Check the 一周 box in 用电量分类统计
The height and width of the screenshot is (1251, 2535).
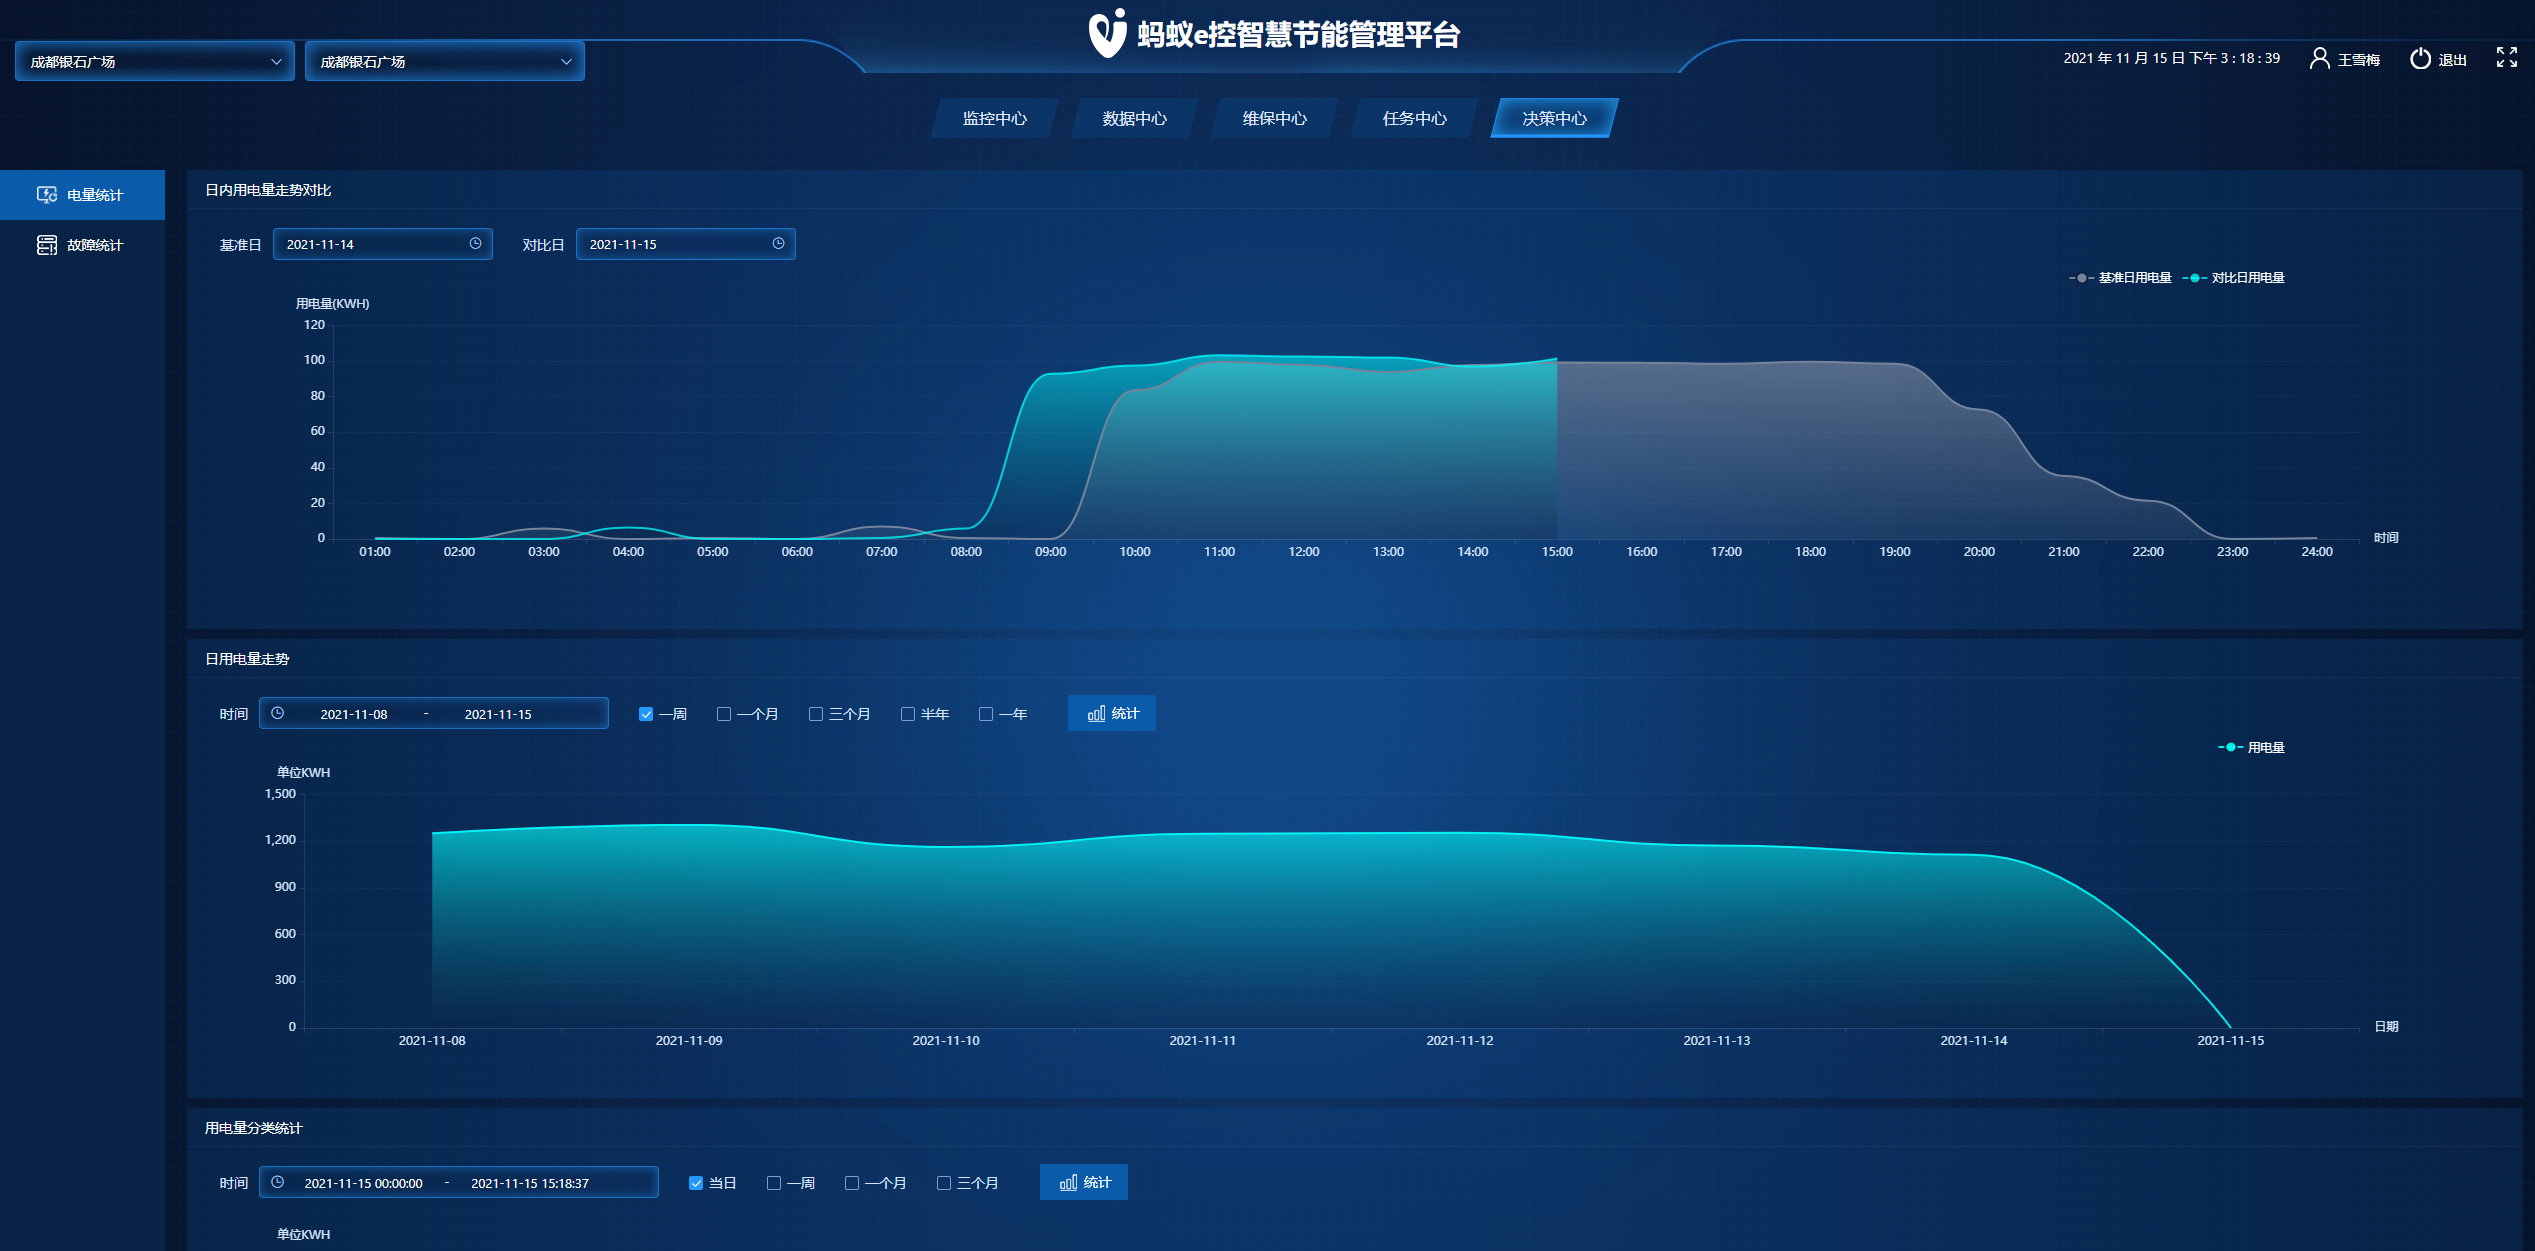pyautogui.click(x=774, y=1183)
